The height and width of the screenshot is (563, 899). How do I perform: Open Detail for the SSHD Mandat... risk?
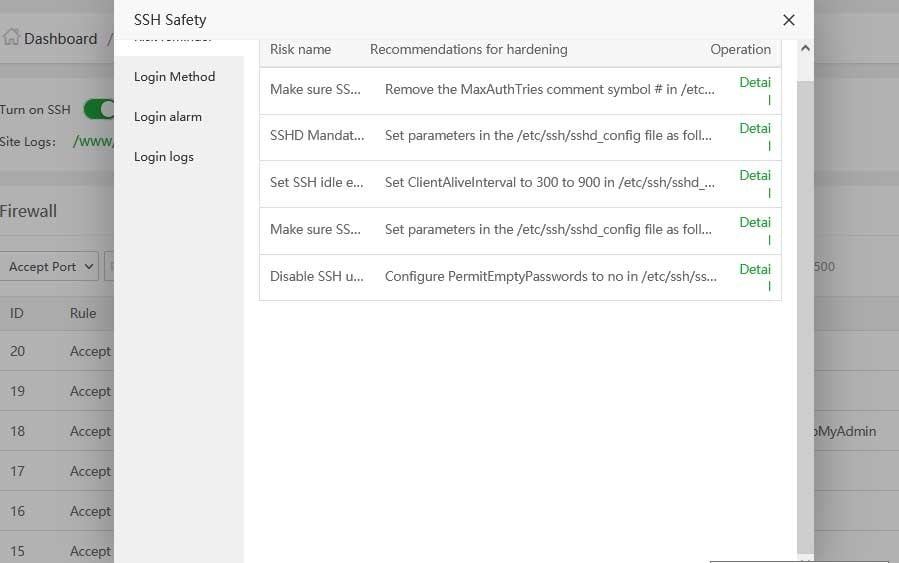tap(755, 137)
